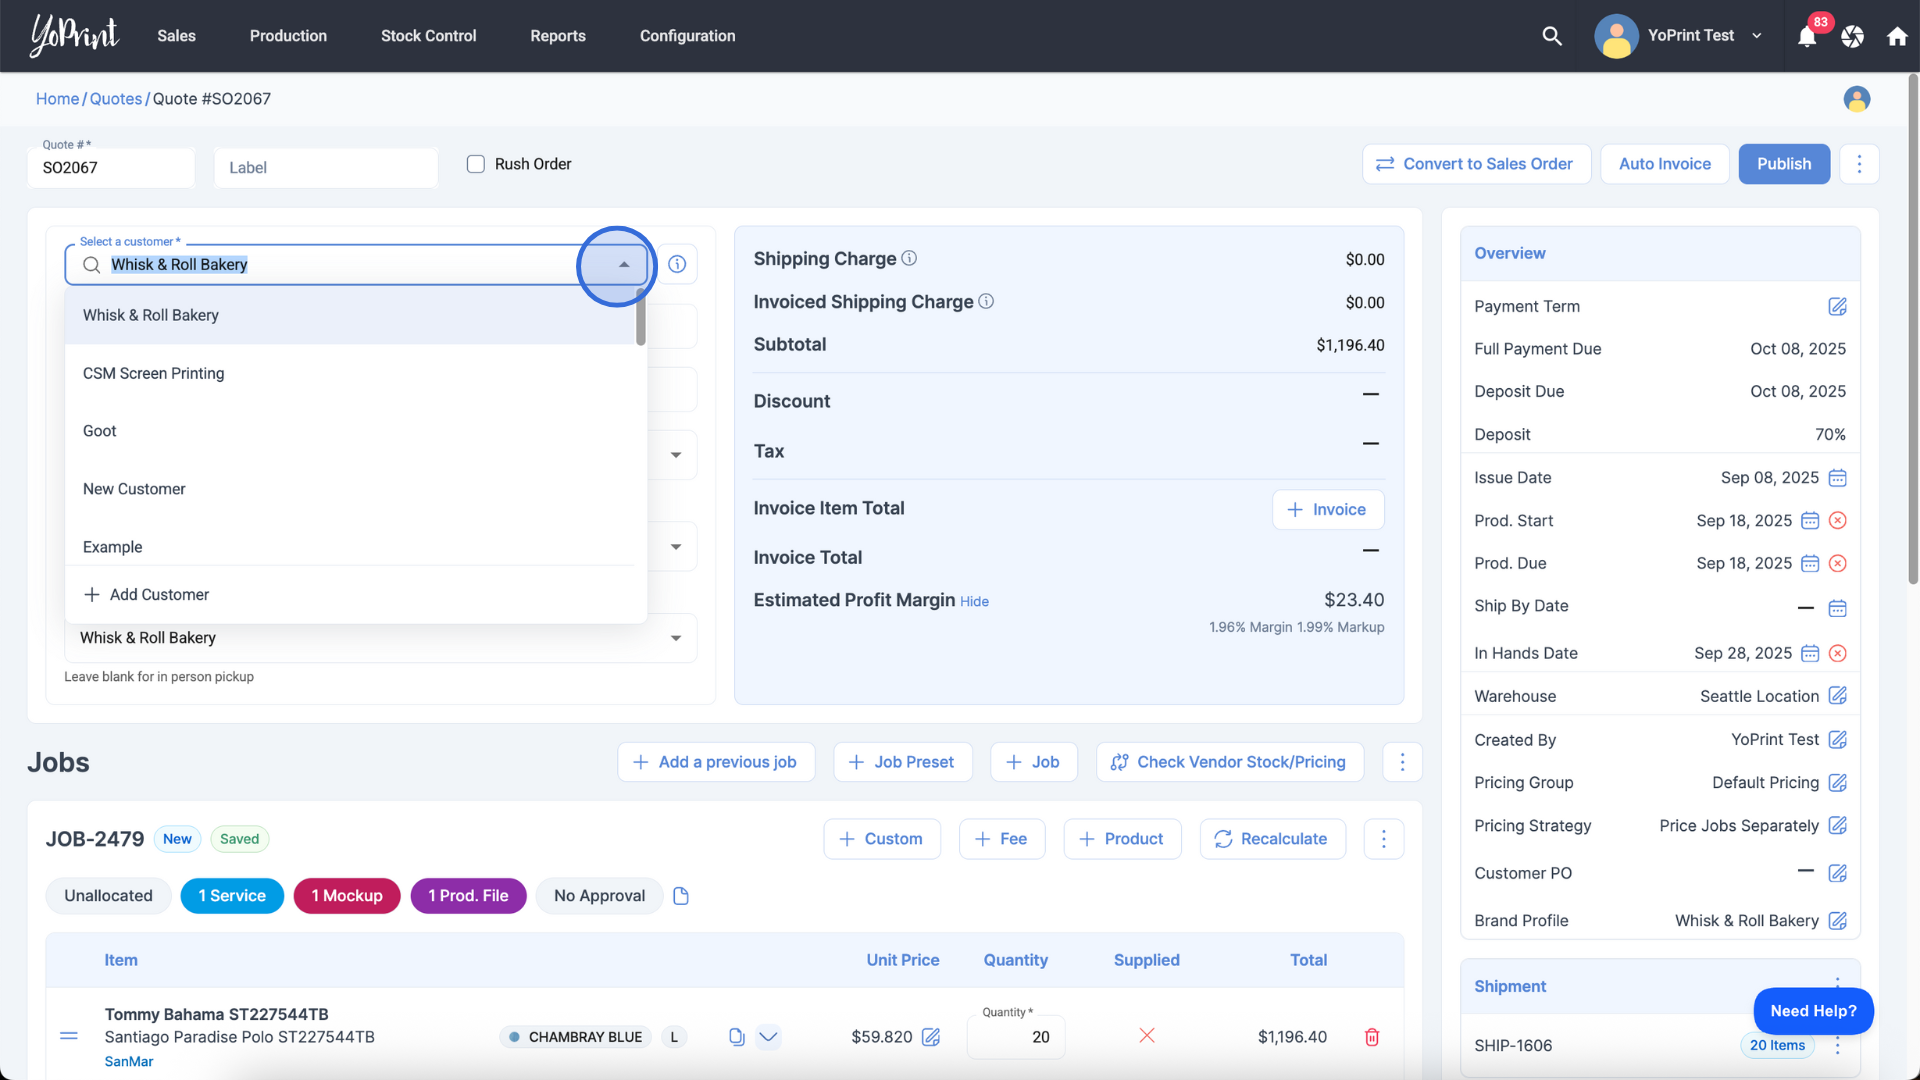Enable the Rush Order checkbox
Viewport: 1920px width, 1080px height.
tap(476, 164)
